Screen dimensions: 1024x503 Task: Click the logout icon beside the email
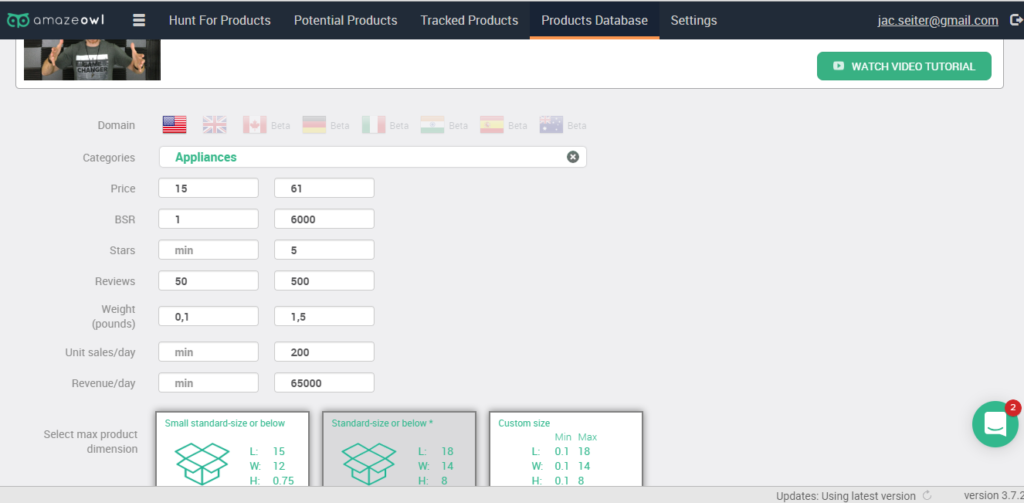click(1012, 20)
